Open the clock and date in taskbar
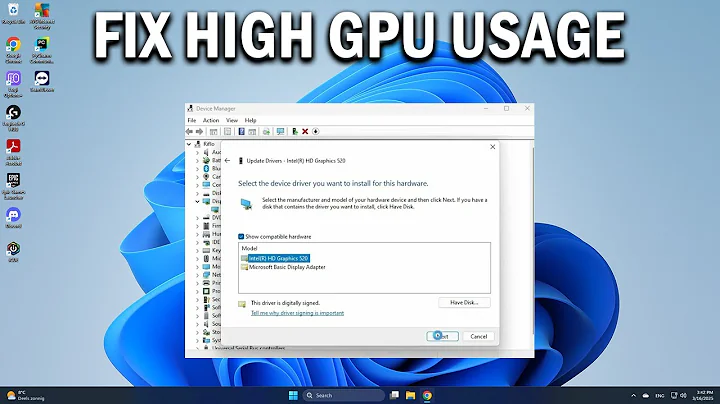This screenshot has height=404, width=720. pos(703,395)
